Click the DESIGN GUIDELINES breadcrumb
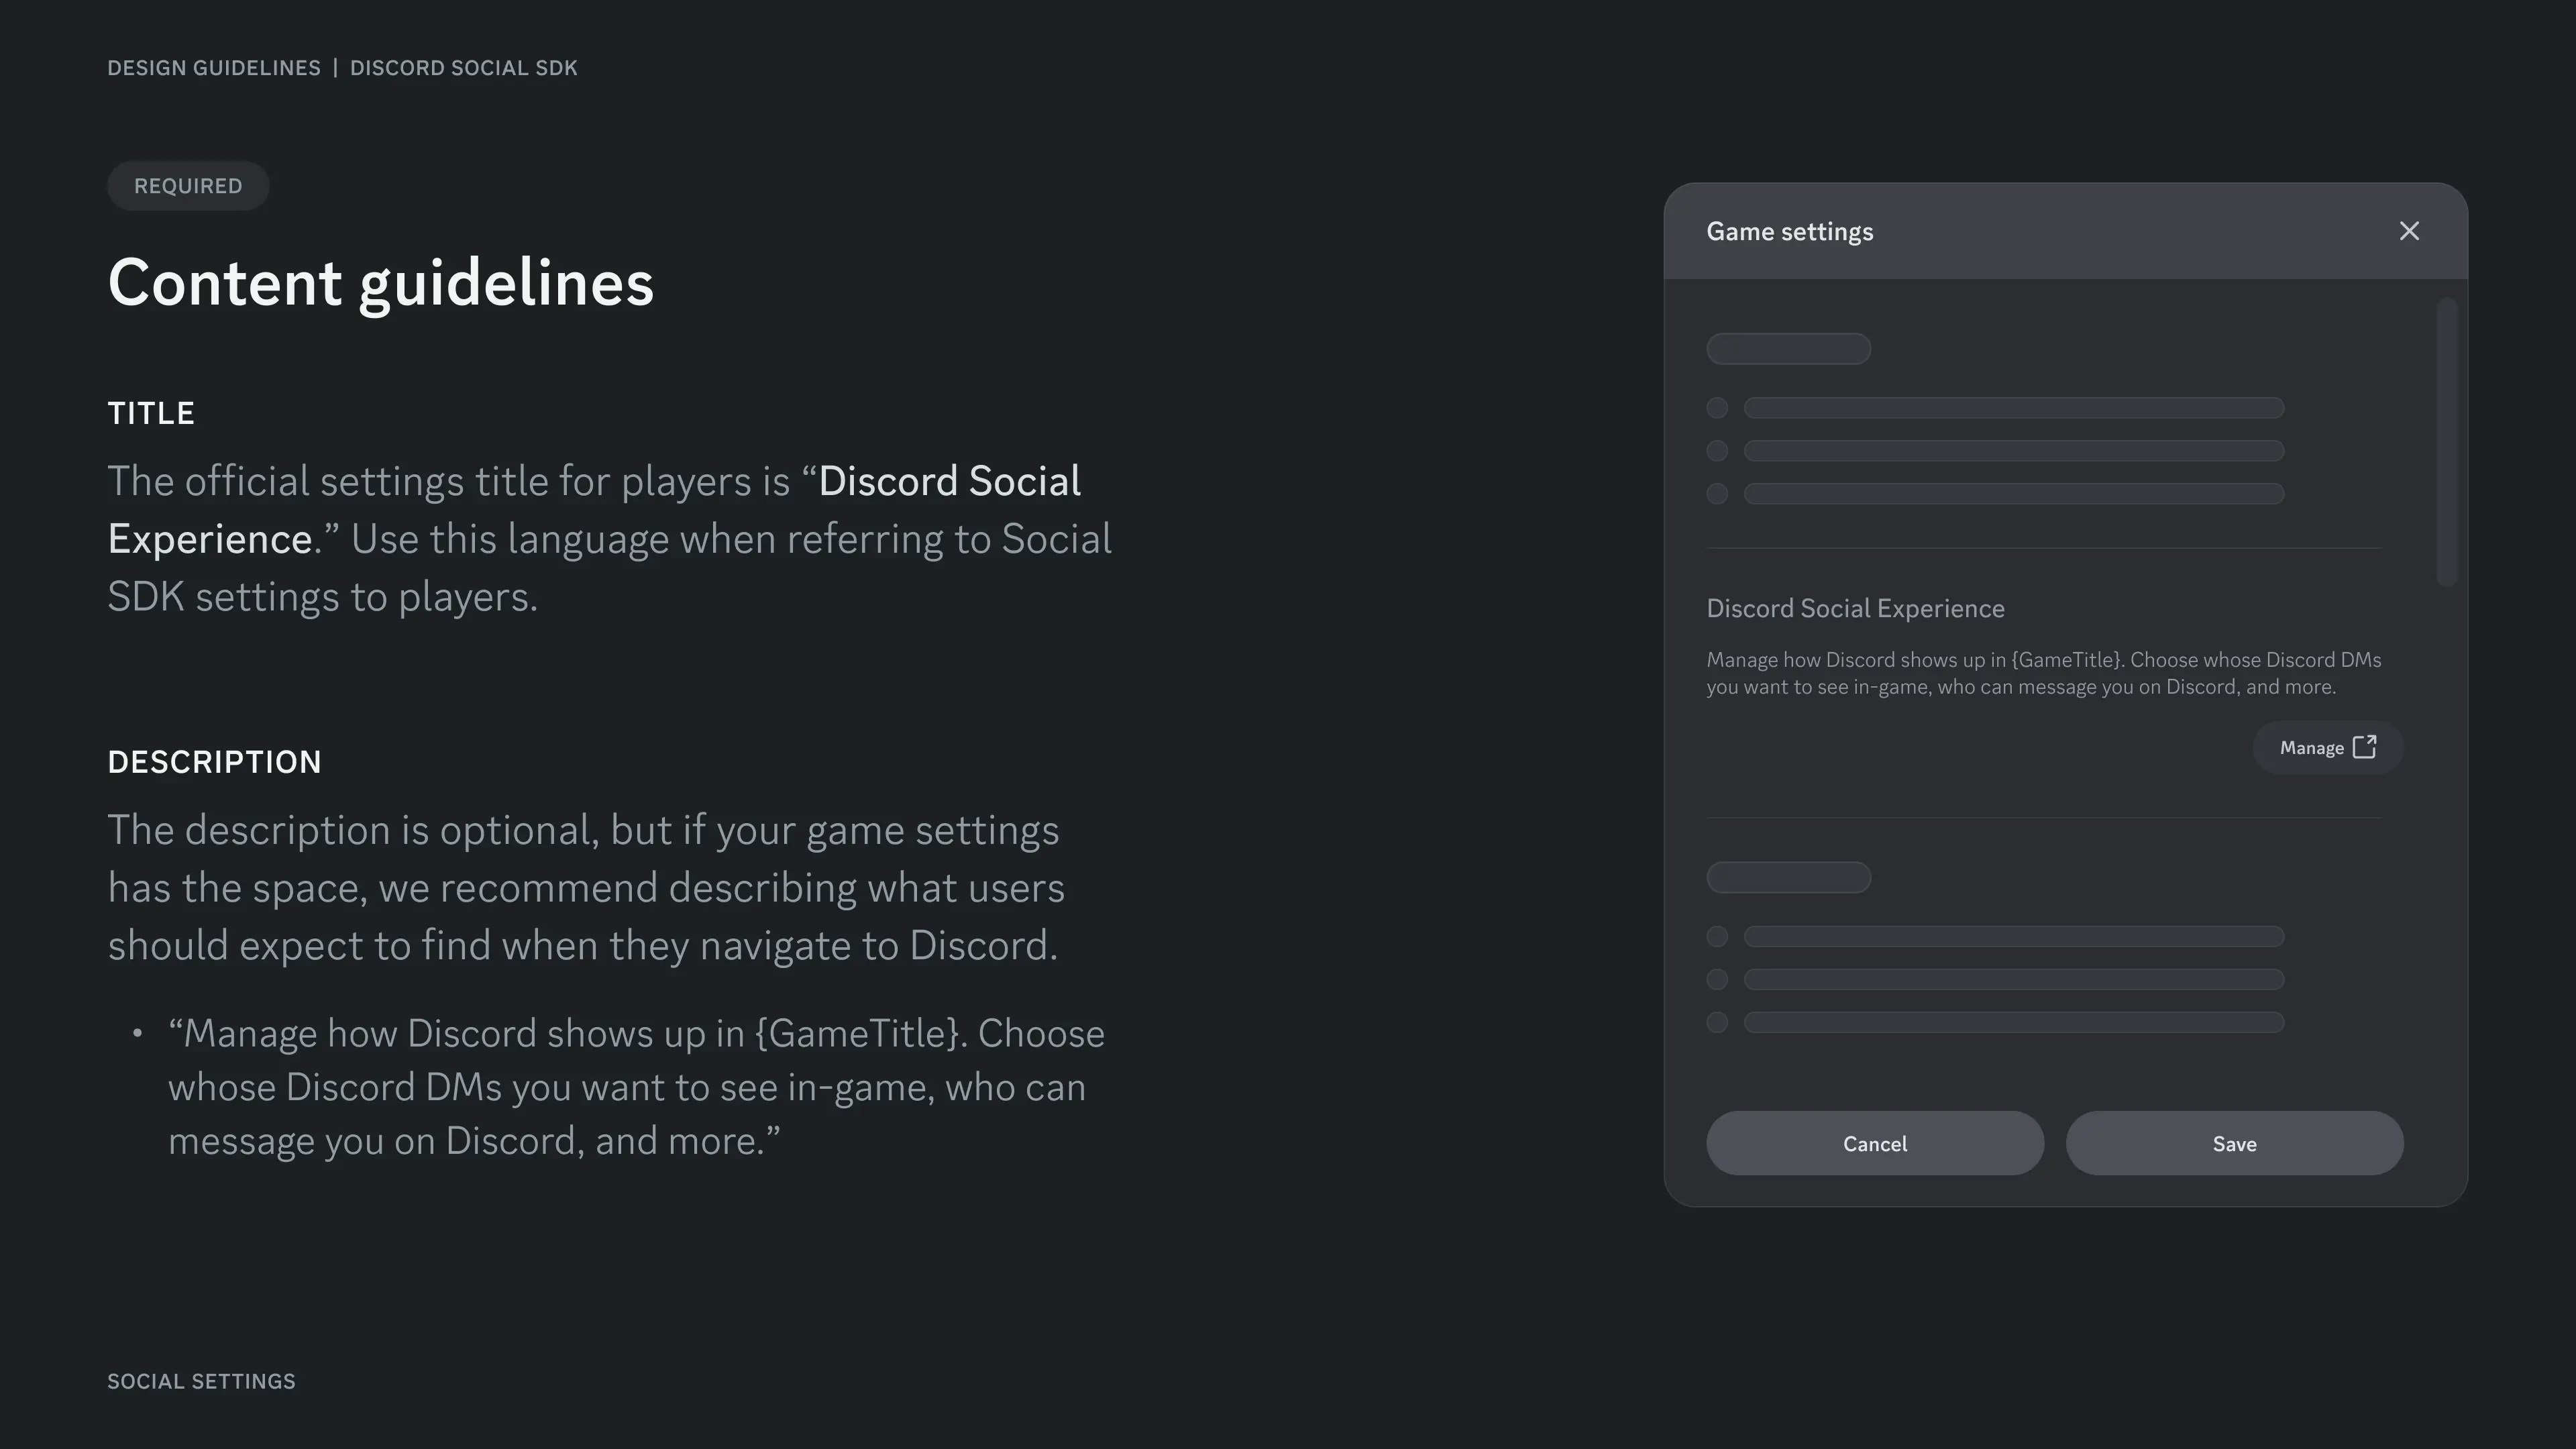The image size is (2576, 1449). click(x=214, y=67)
